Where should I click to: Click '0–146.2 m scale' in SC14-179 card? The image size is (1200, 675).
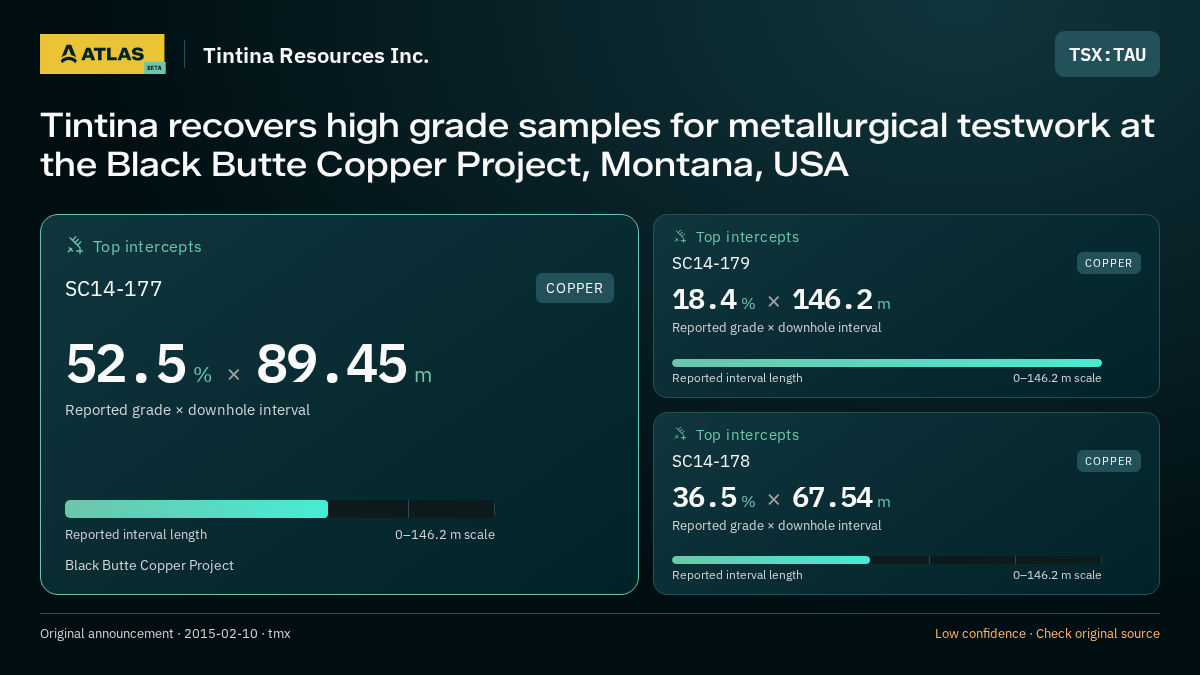pyautogui.click(x=1057, y=378)
